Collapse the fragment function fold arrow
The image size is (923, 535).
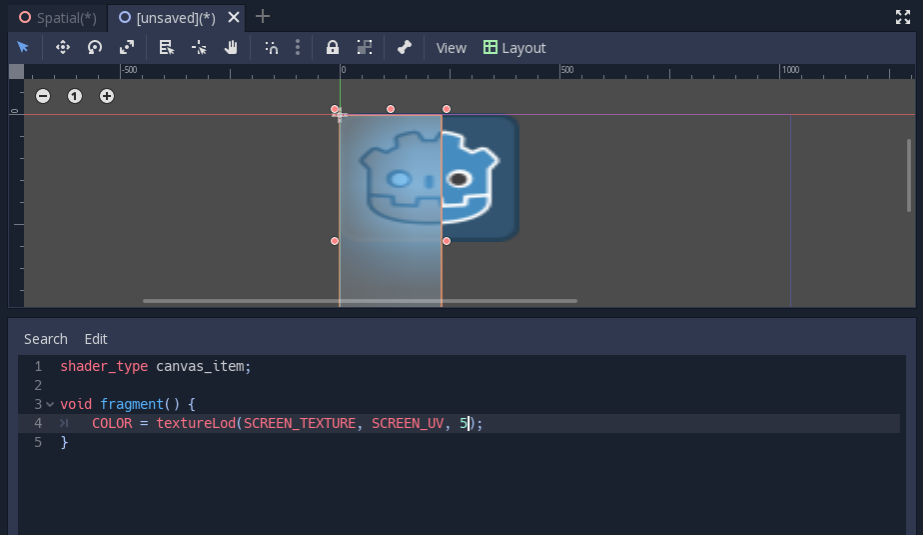(x=50, y=404)
